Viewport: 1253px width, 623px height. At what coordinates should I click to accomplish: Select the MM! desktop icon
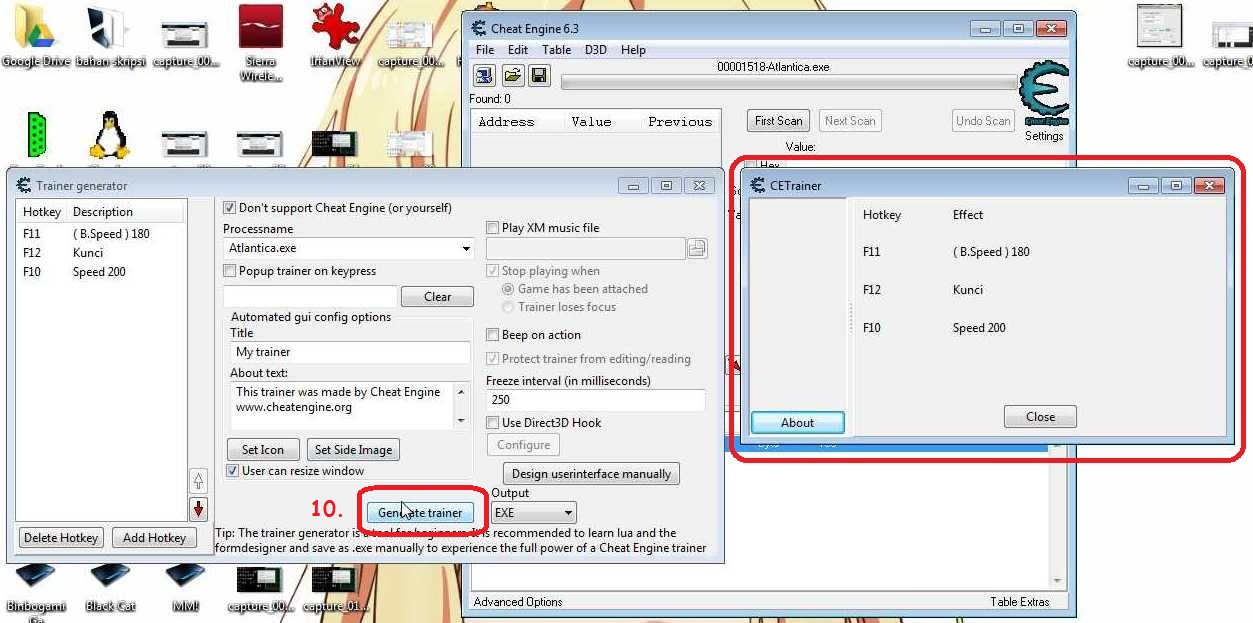[x=185, y=588]
